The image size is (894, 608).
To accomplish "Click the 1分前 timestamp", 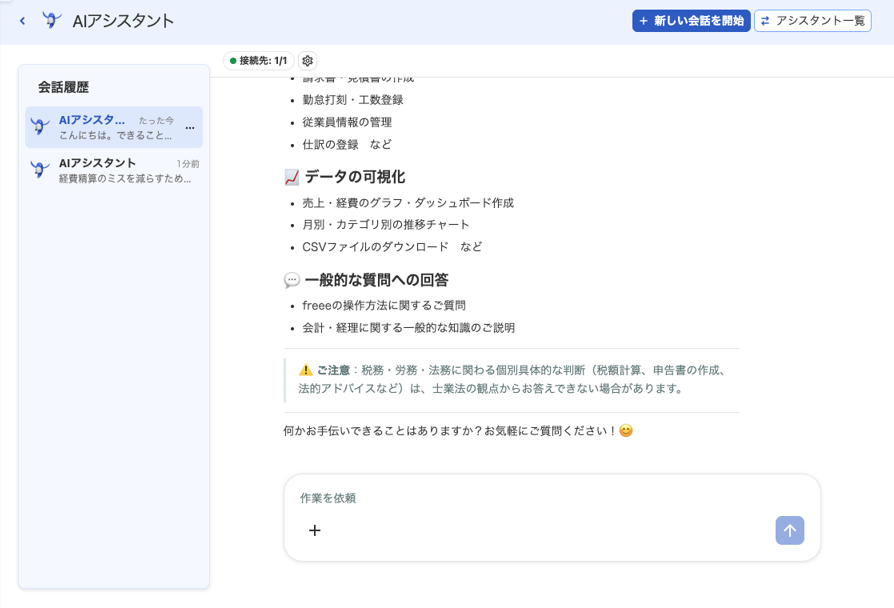I will (188, 164).
